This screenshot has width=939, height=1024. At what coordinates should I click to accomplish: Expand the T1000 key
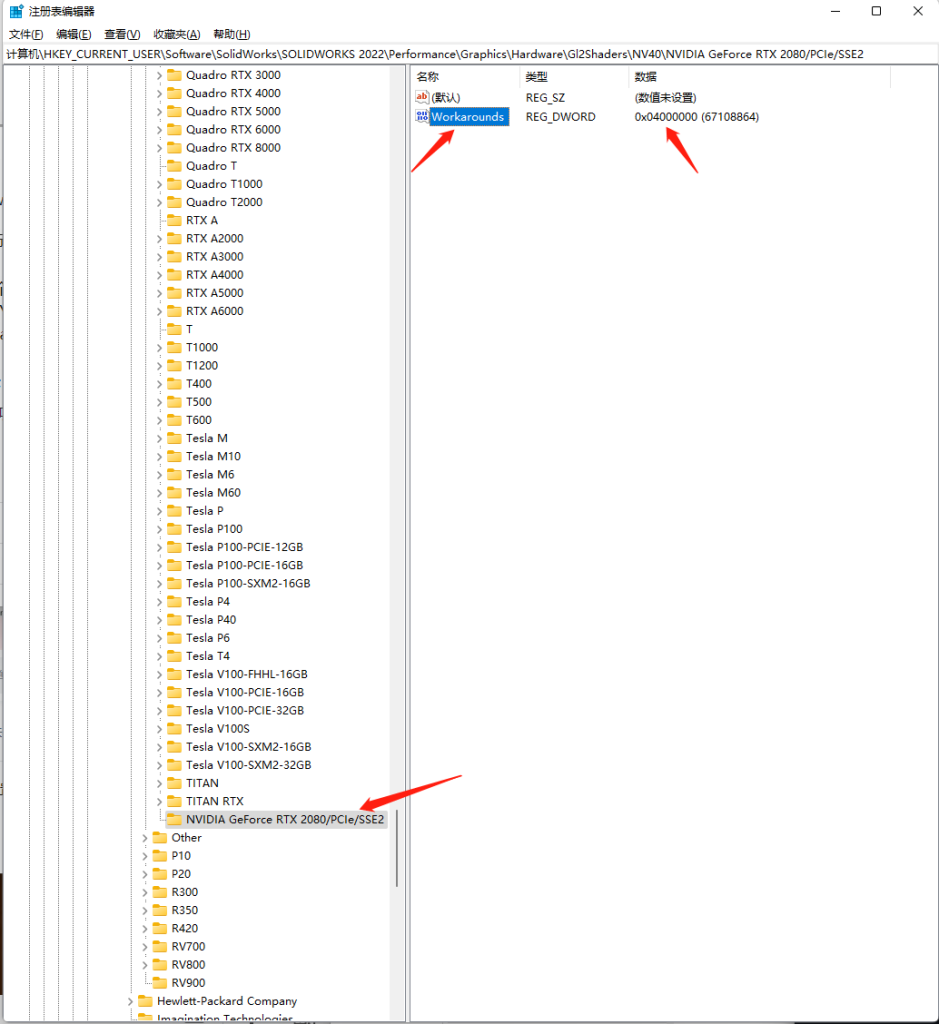click(159, 348)
